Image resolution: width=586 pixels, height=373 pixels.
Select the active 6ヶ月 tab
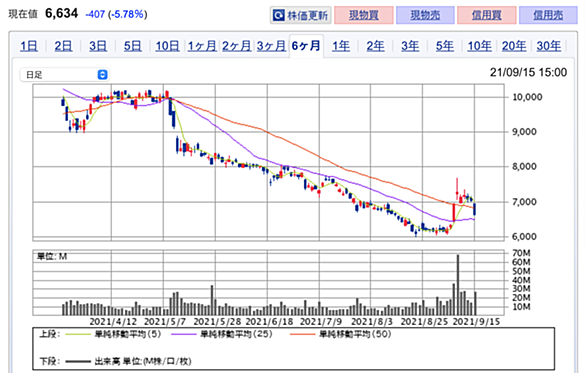click(x=306, y=46)
